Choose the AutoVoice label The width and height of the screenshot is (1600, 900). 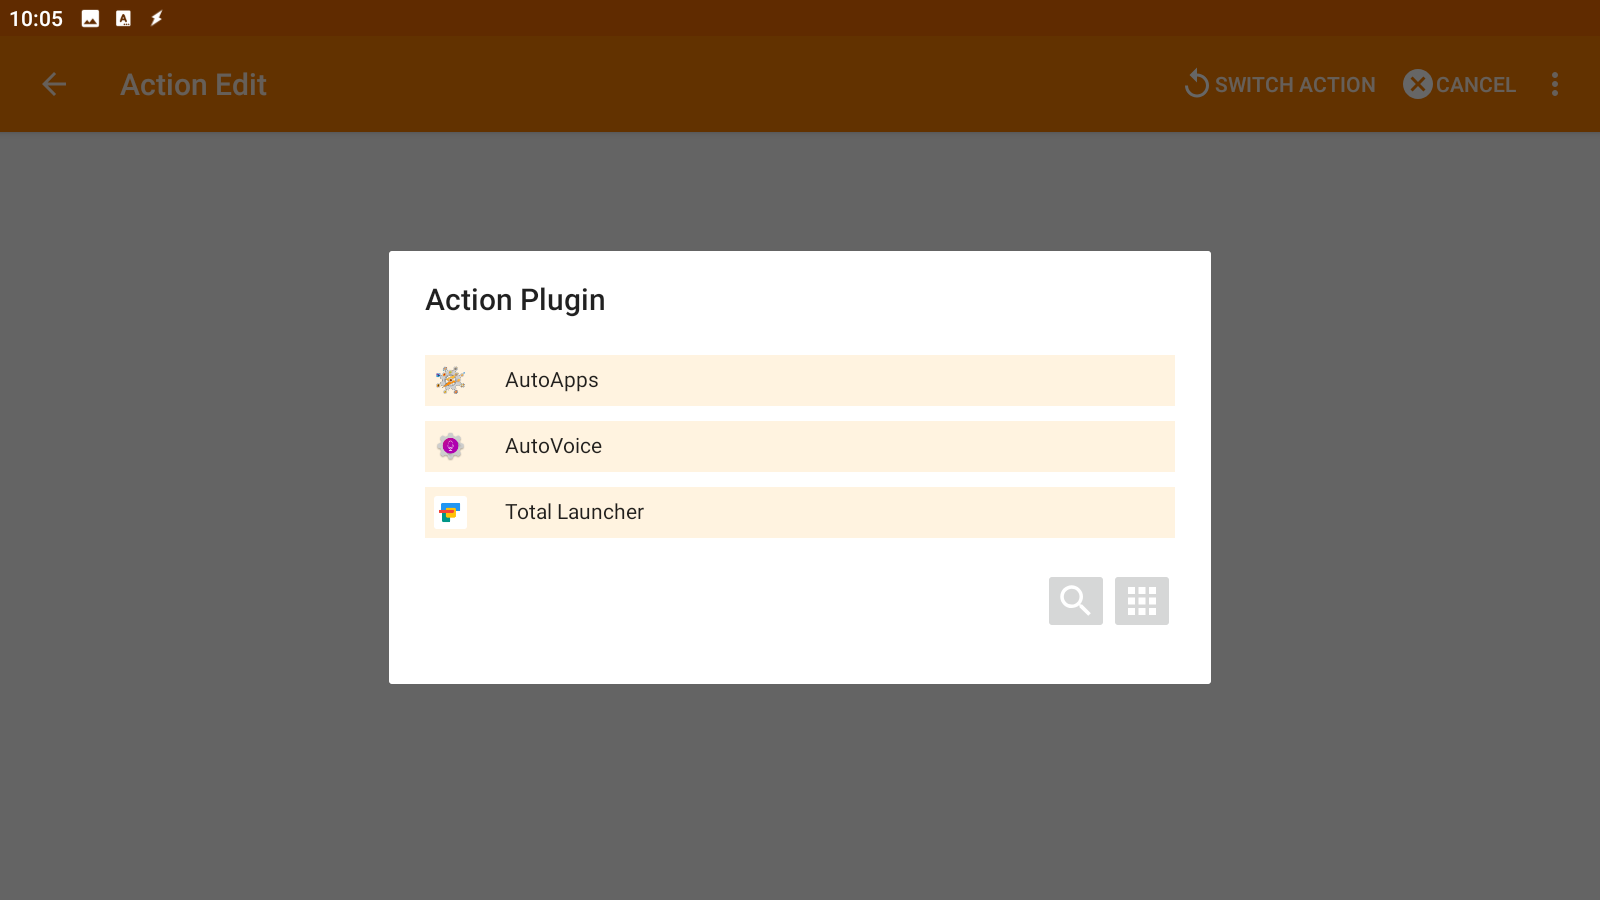[x=553, y=446]
